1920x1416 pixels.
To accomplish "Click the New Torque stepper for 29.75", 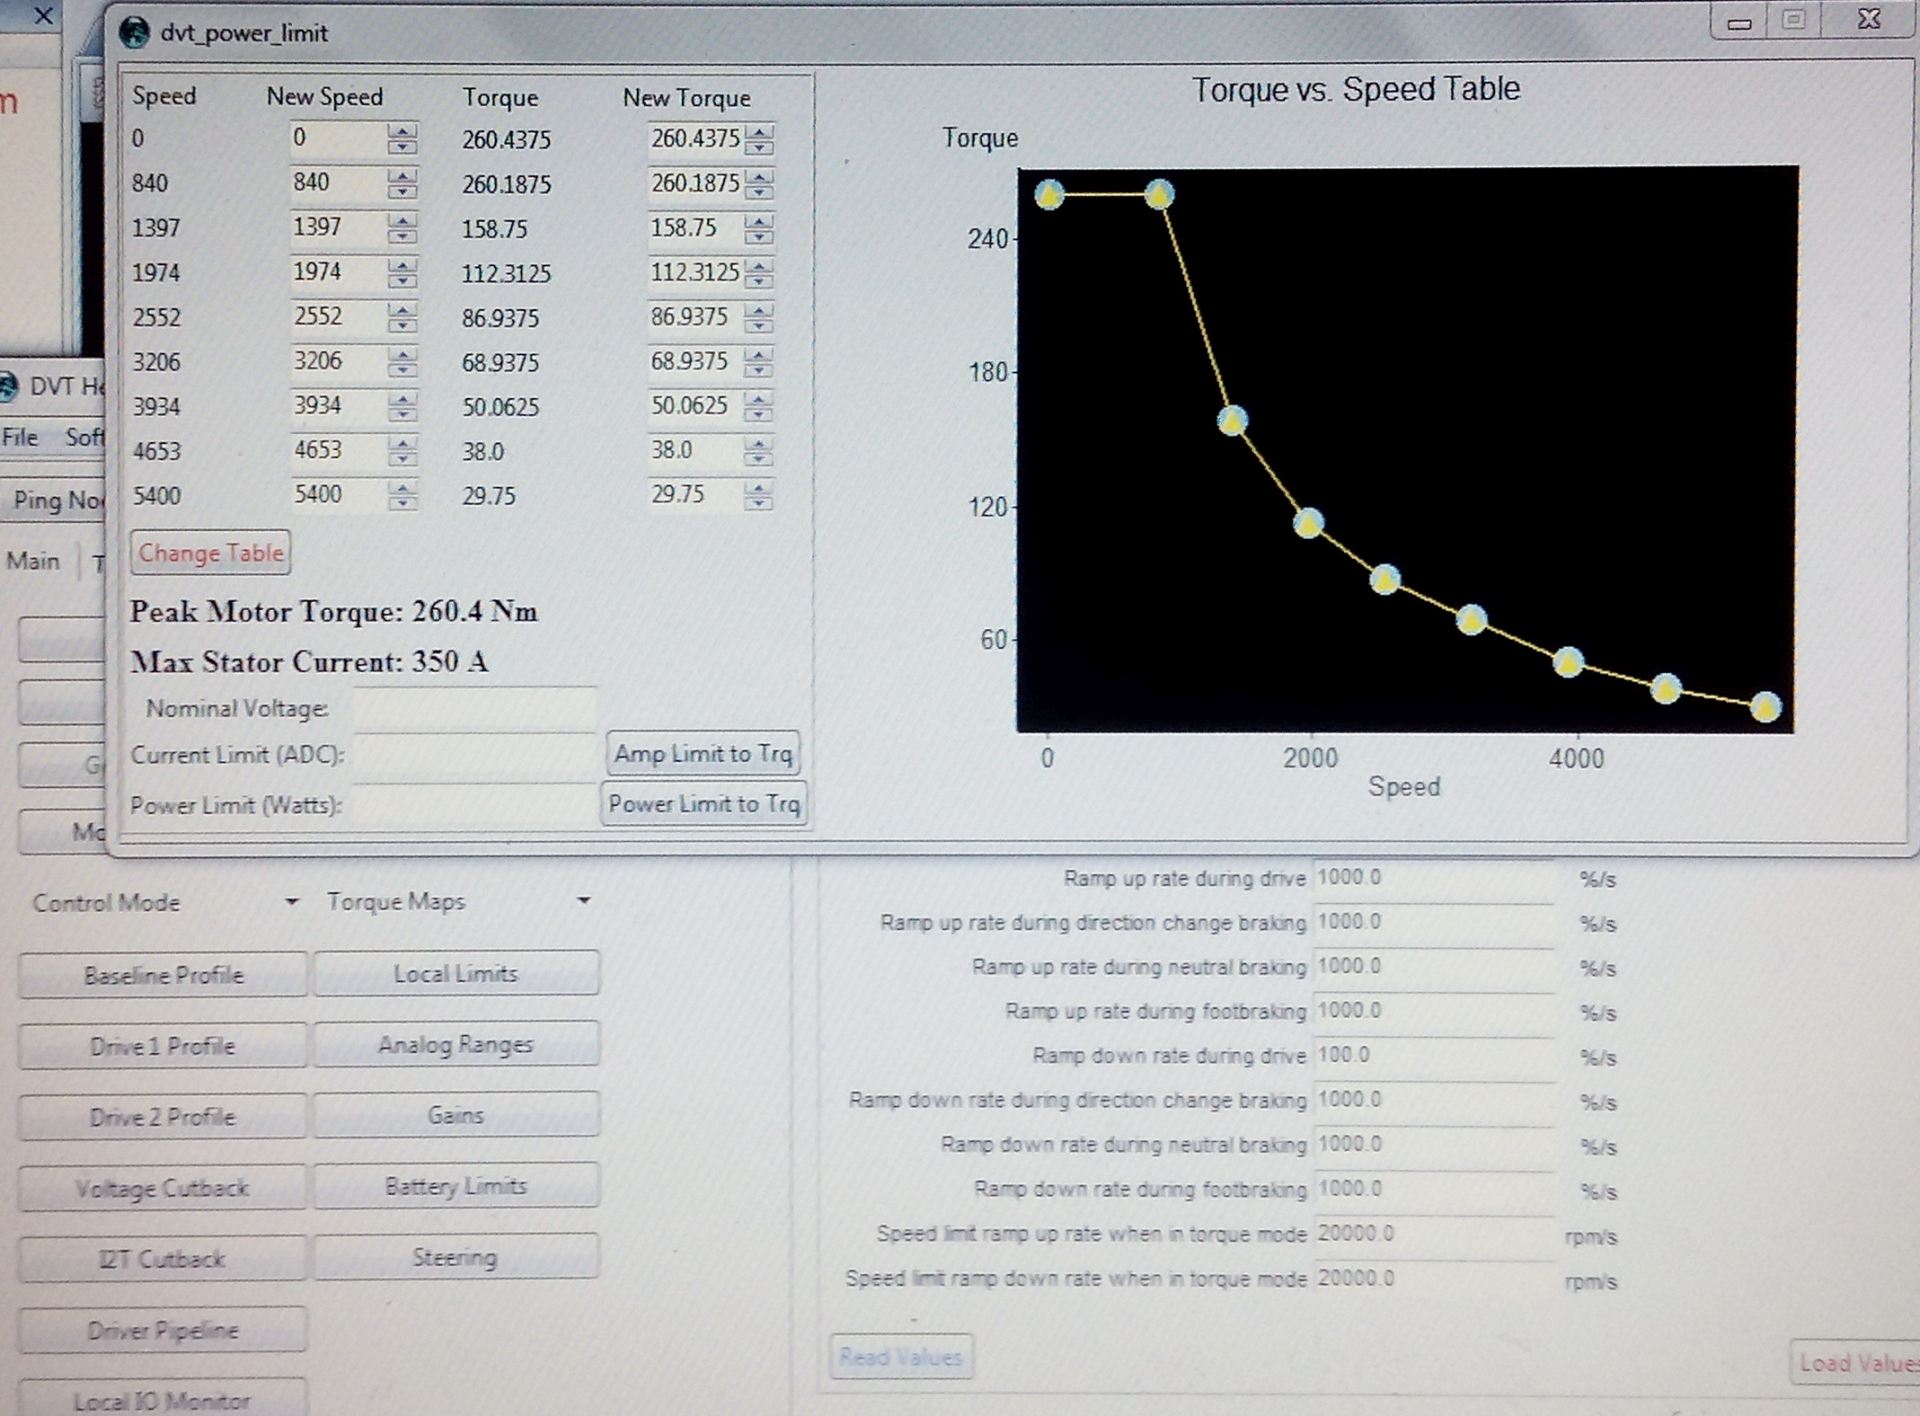I will tap(759, 495).
